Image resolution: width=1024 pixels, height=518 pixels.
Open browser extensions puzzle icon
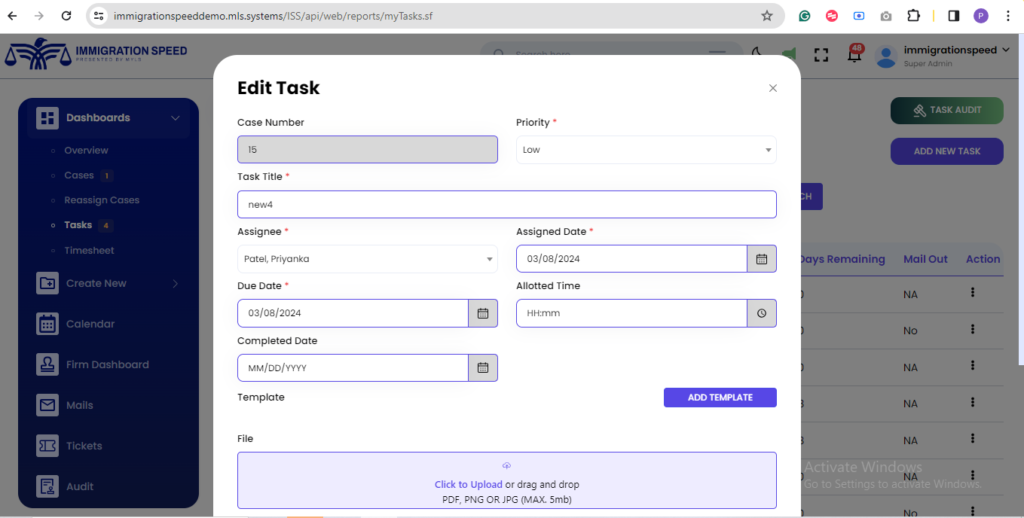click(x=914, y=16)
